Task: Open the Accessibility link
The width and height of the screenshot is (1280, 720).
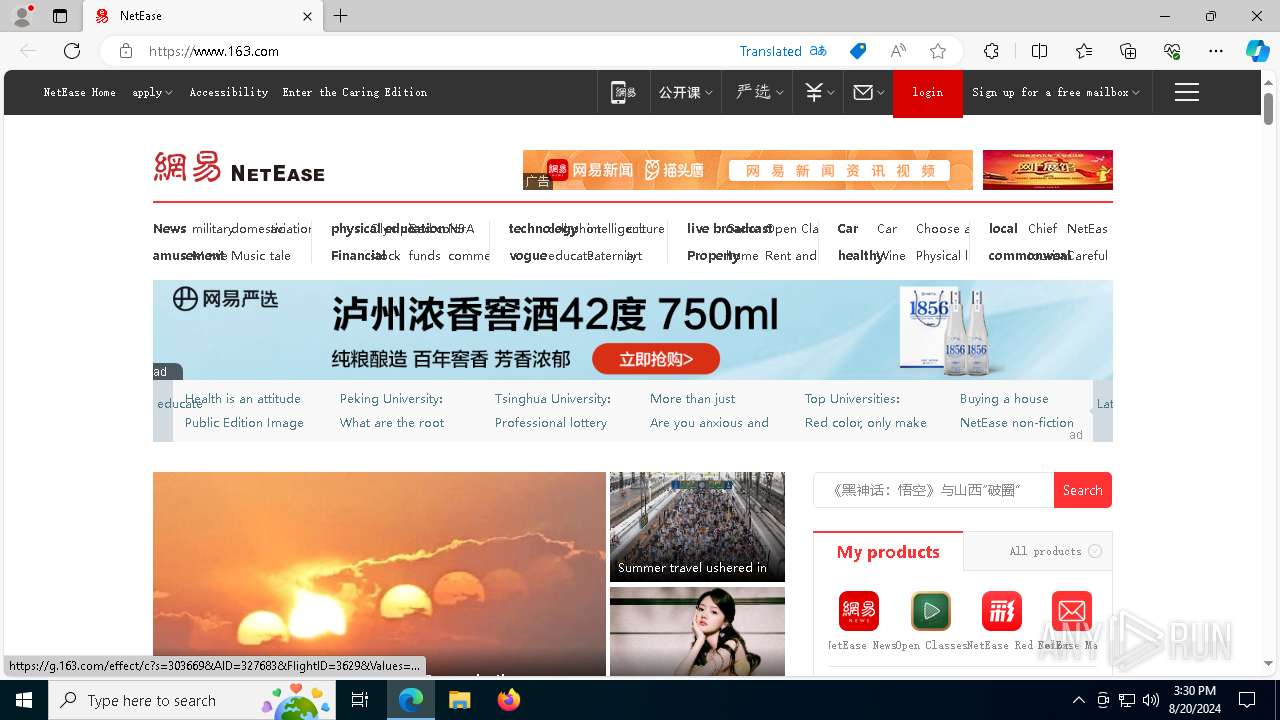Action: tap(229, 92)
